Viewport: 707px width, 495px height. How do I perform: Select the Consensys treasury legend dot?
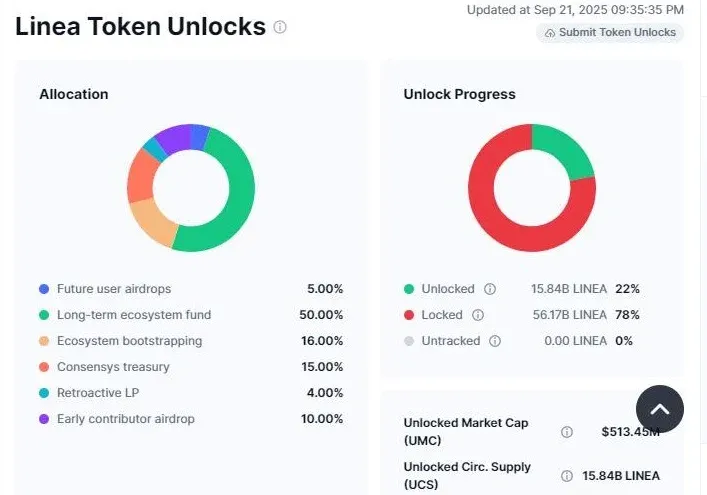click(x=44, y=367)
